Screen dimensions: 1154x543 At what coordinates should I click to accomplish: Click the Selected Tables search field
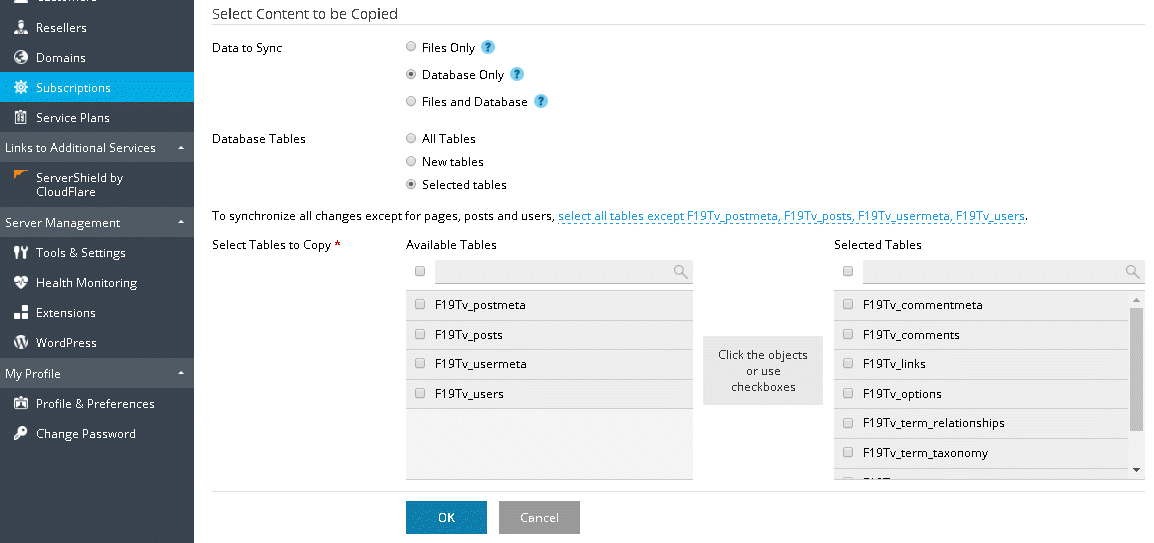(992, 271)
